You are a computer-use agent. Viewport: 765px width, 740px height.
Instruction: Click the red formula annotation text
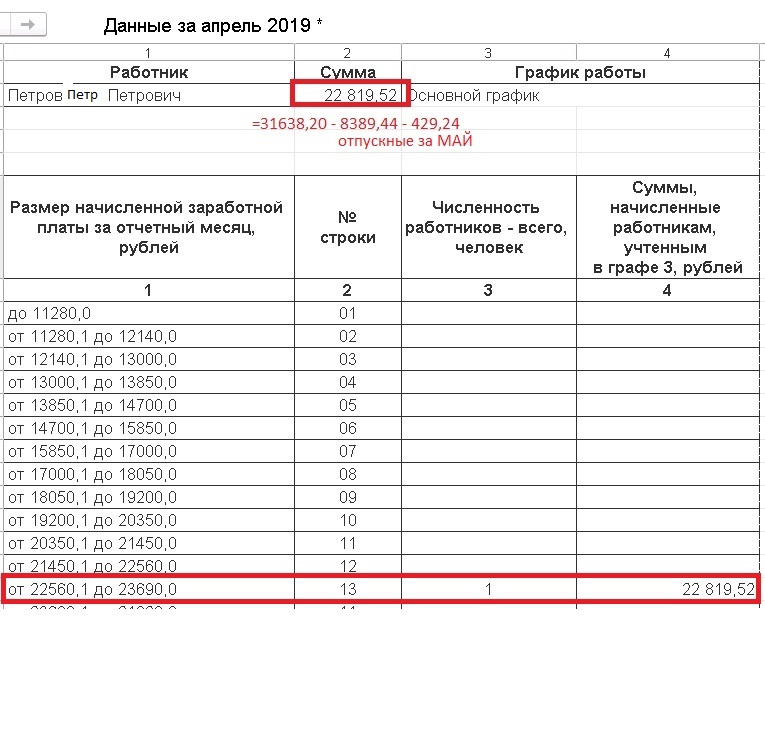356,123
